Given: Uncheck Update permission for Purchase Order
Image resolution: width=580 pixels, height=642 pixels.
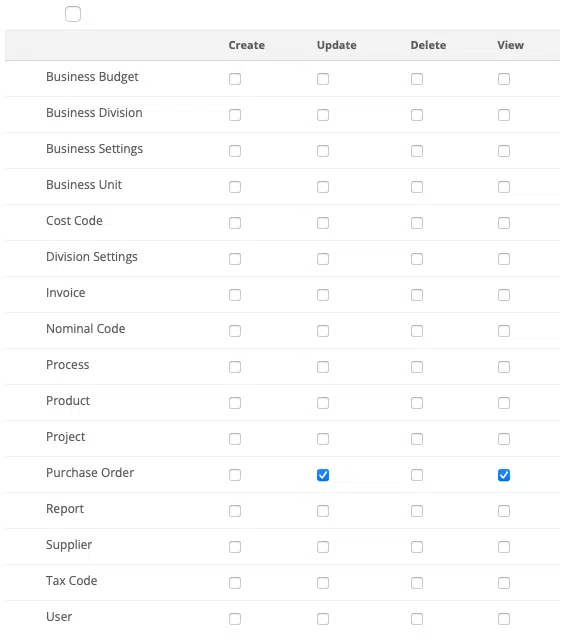Looking at the screenshot, I should (323, 475).
